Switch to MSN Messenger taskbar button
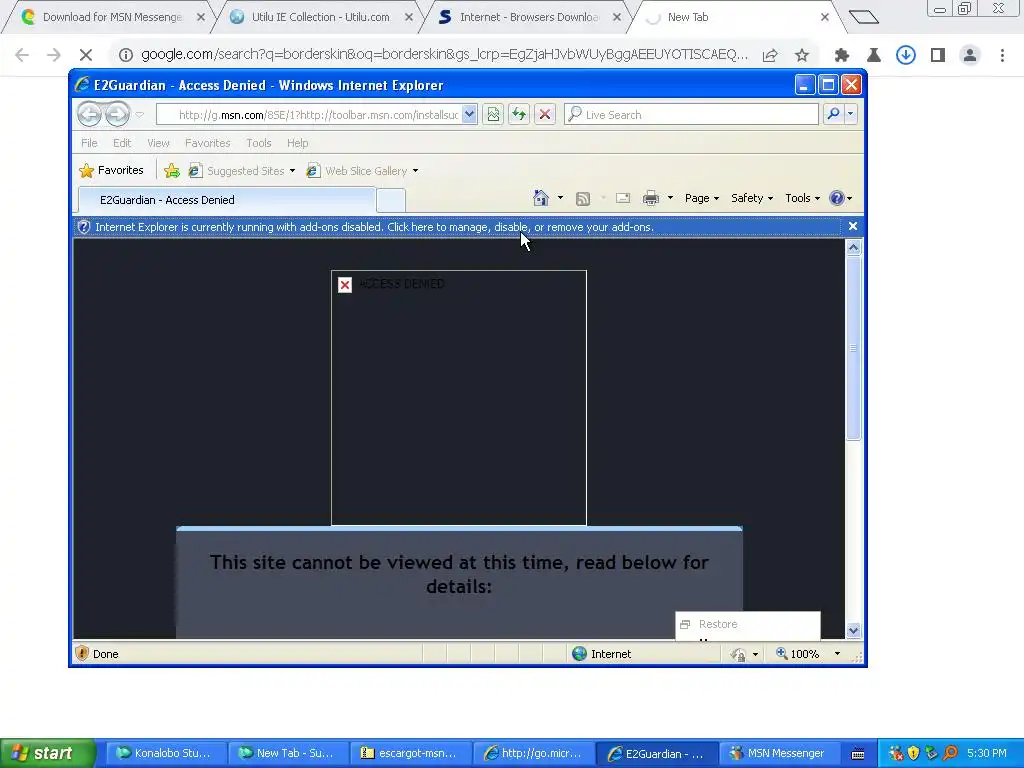 pos(778,753)
